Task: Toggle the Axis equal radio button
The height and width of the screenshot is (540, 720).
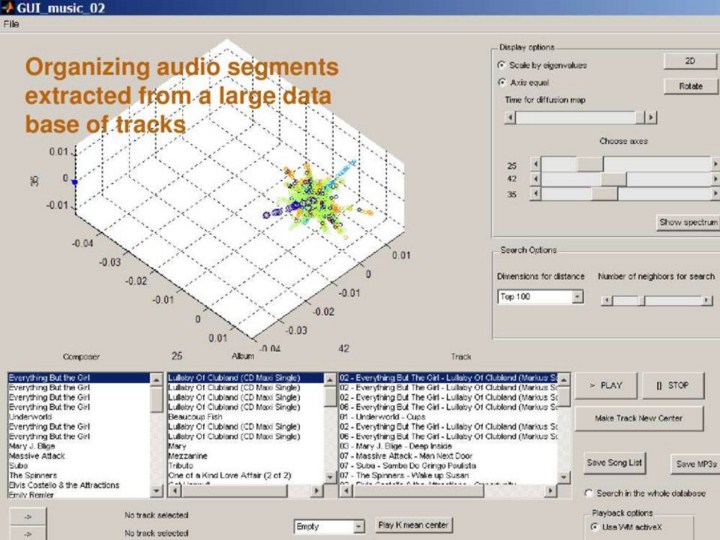Action: 502,82
